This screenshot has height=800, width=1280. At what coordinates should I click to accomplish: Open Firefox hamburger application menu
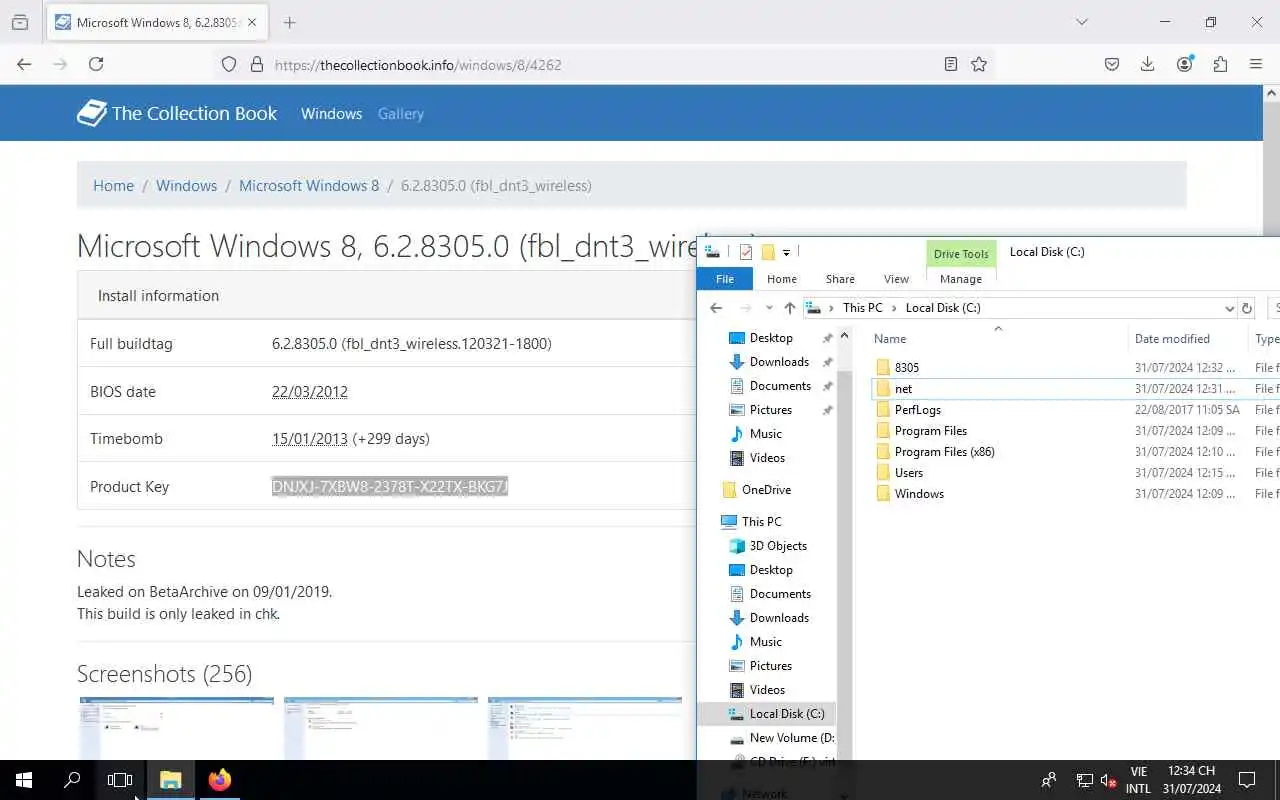(x=1256, y=64)
